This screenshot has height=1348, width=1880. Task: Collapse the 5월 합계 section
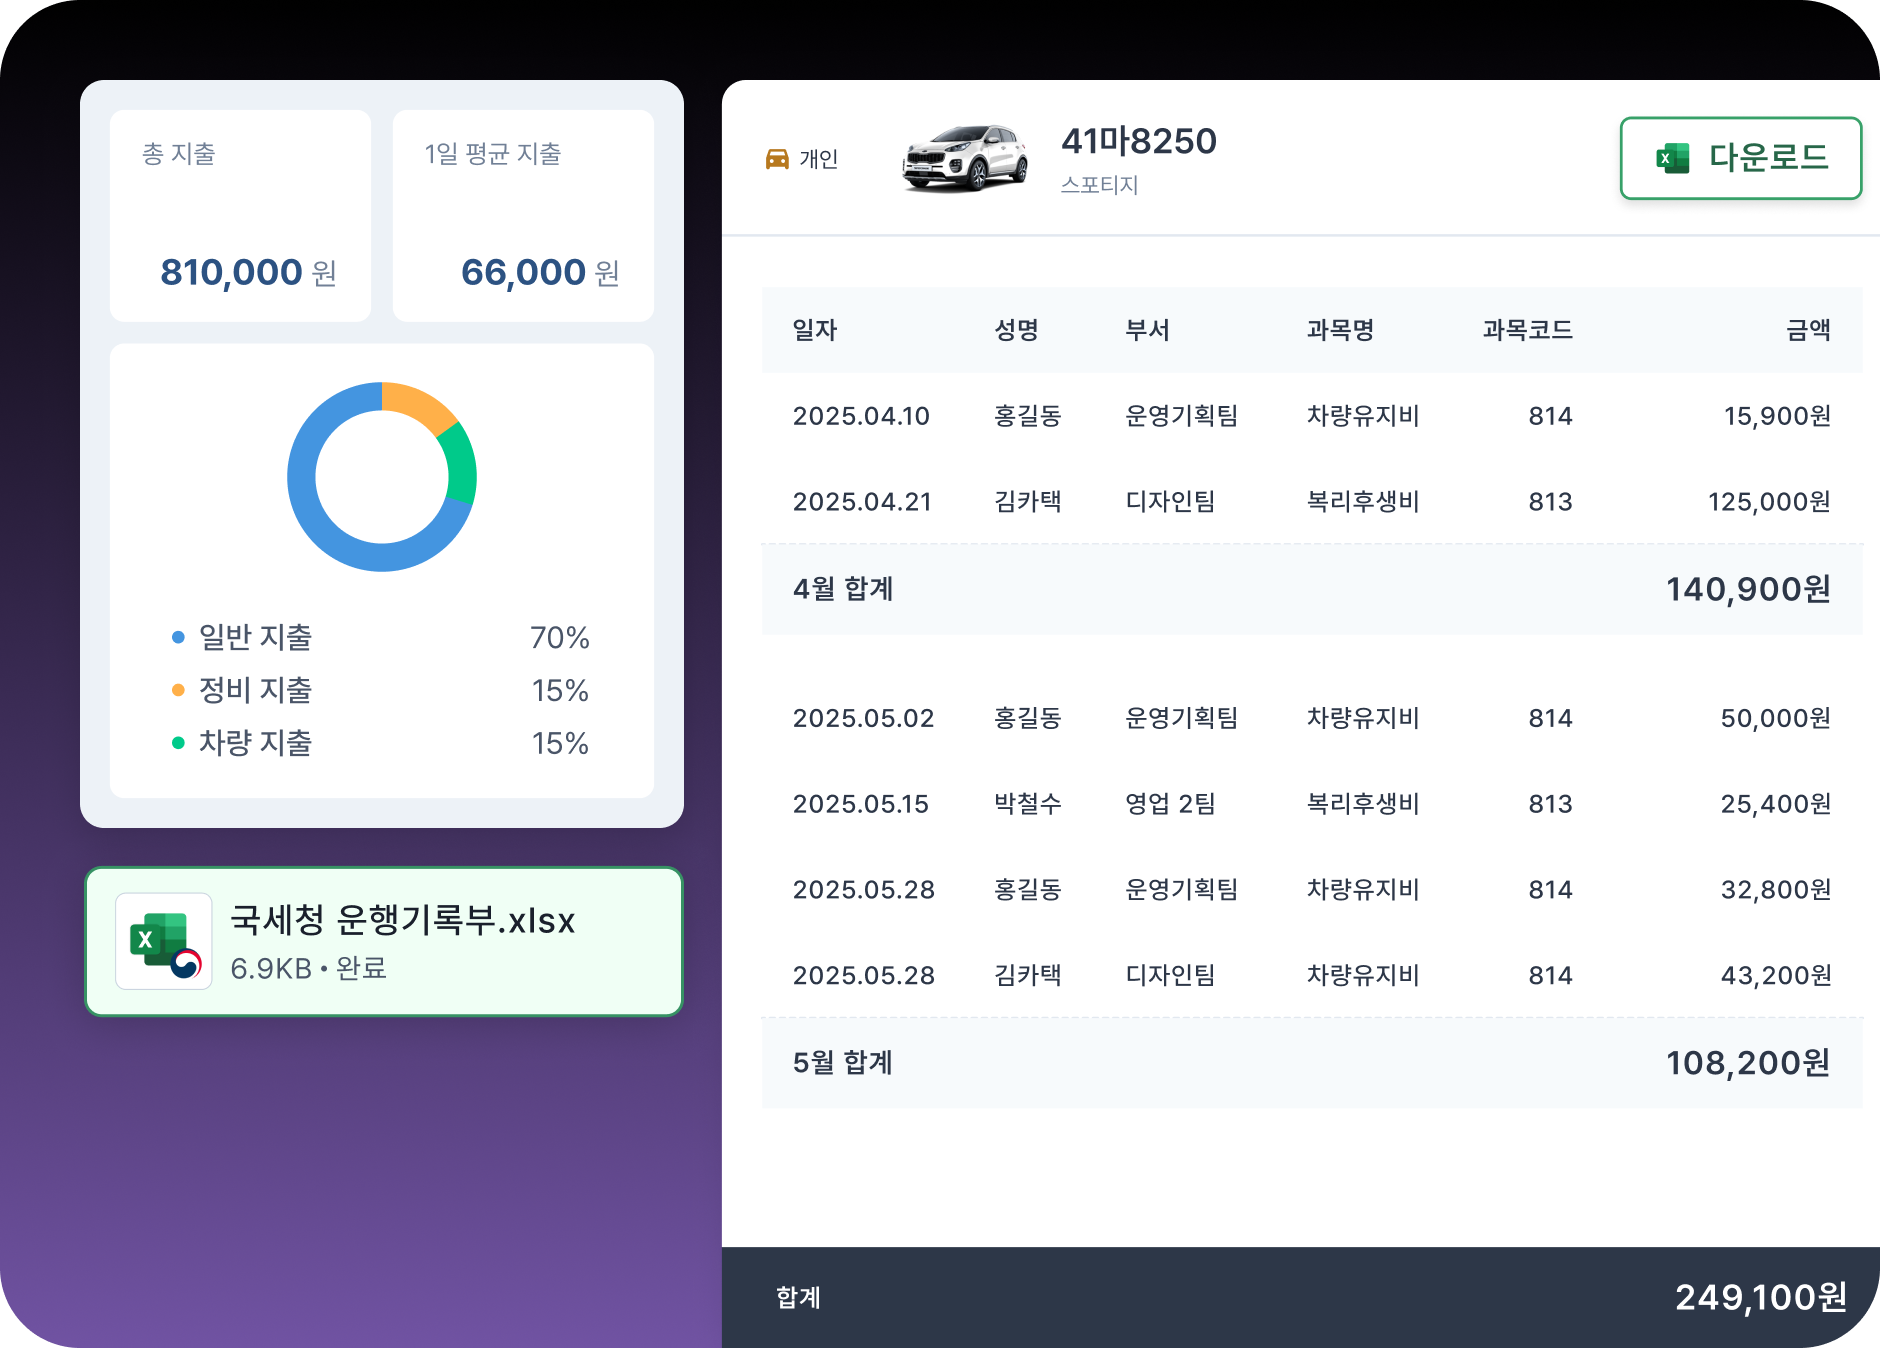(x=845, y=1063)
